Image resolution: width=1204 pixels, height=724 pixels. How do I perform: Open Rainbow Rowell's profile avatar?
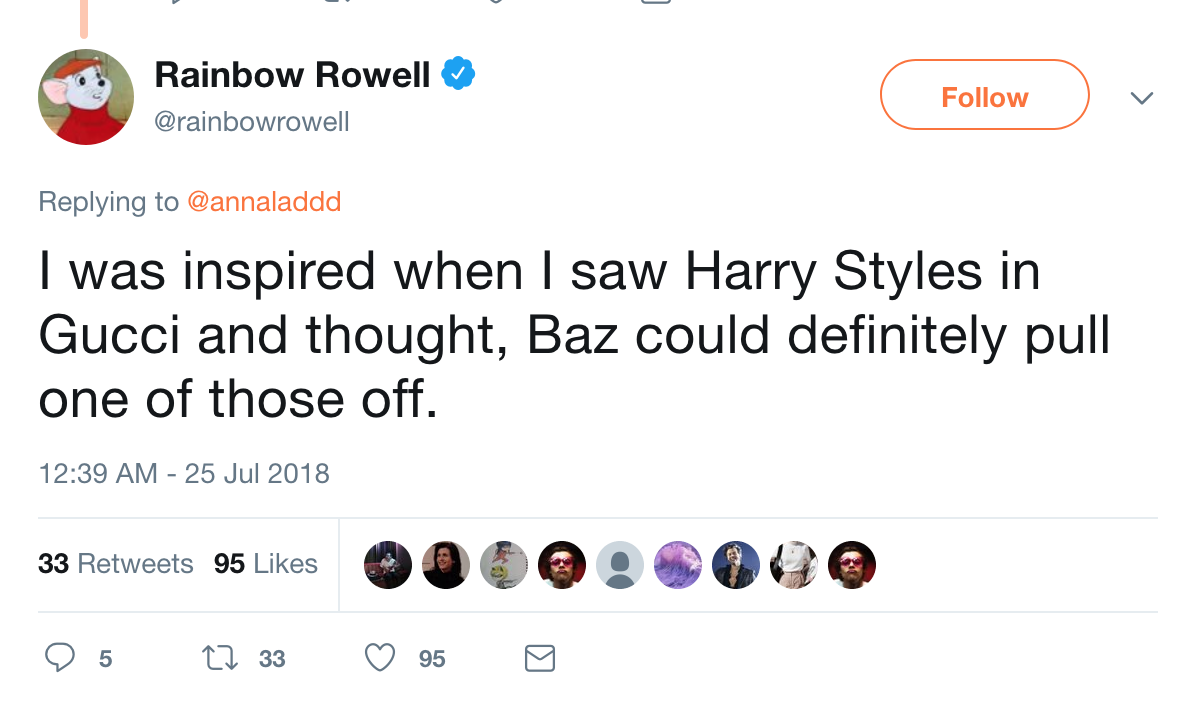pos(86,97)
